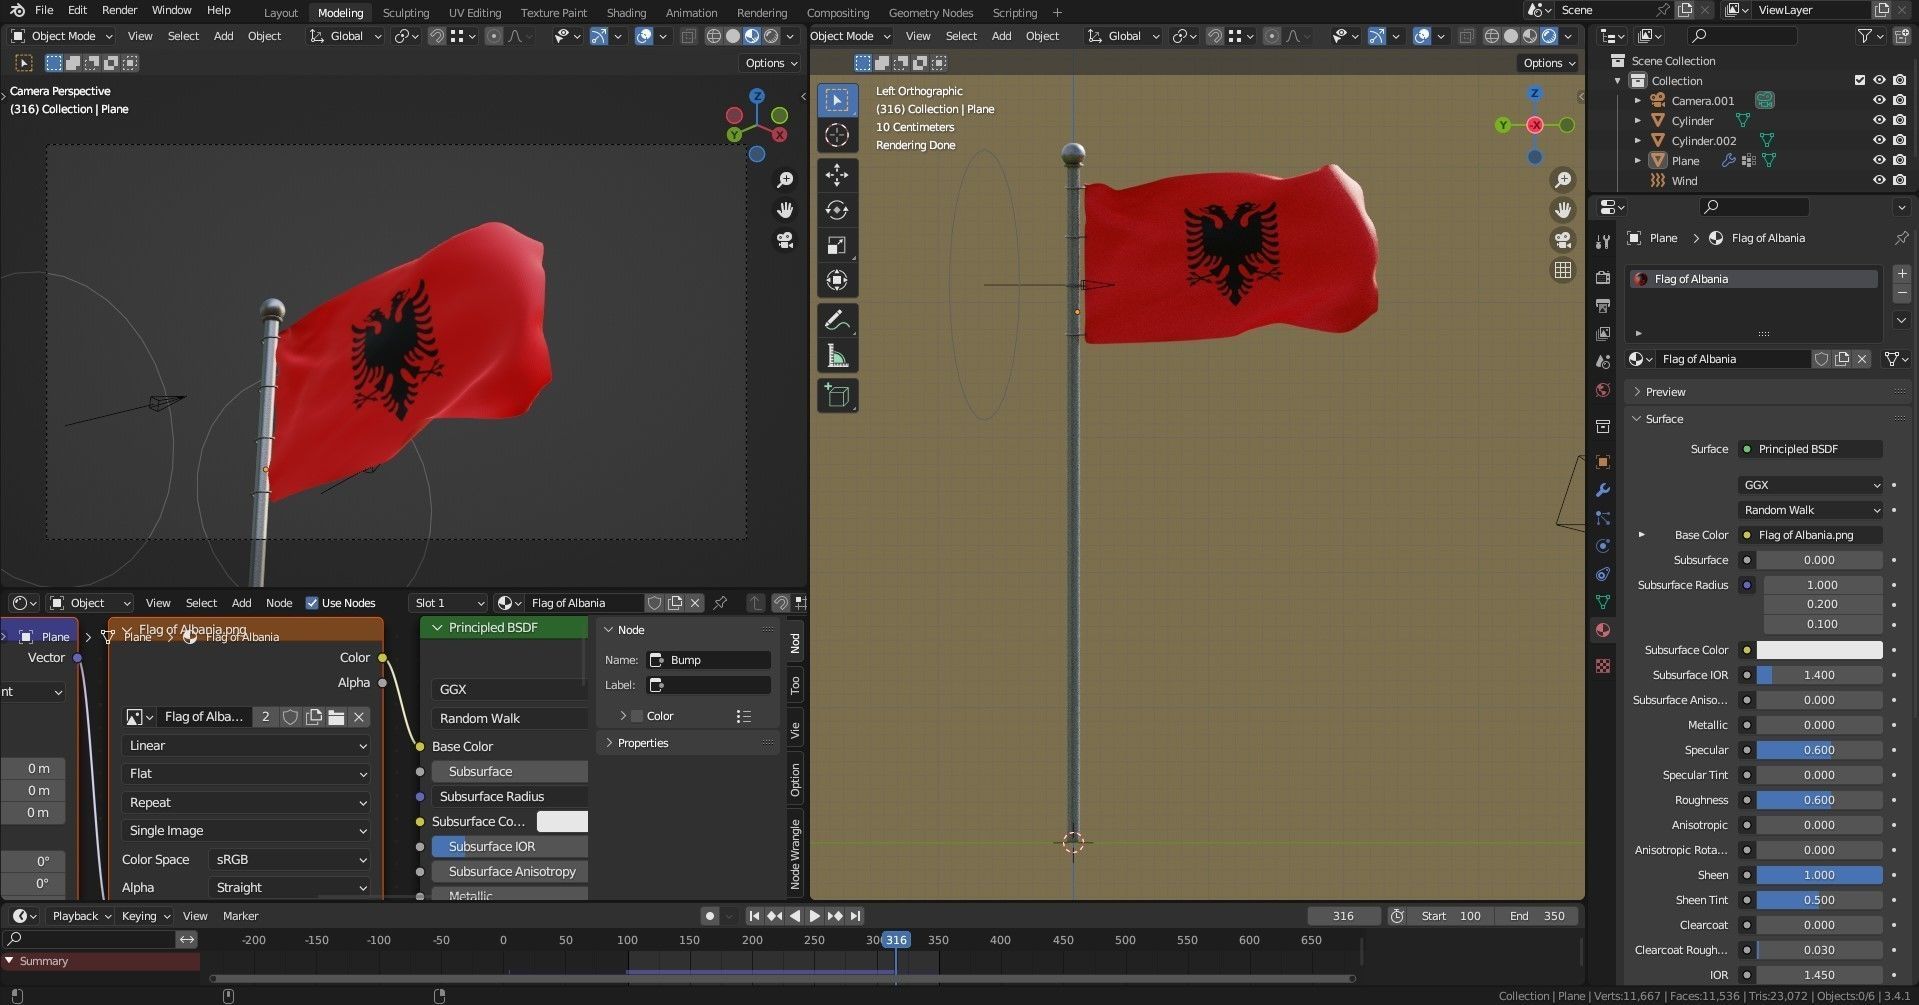Select the Add Cube tool
This screenshot has height=1005, width=1919.
pyautogui.click(x=837, y=396)
